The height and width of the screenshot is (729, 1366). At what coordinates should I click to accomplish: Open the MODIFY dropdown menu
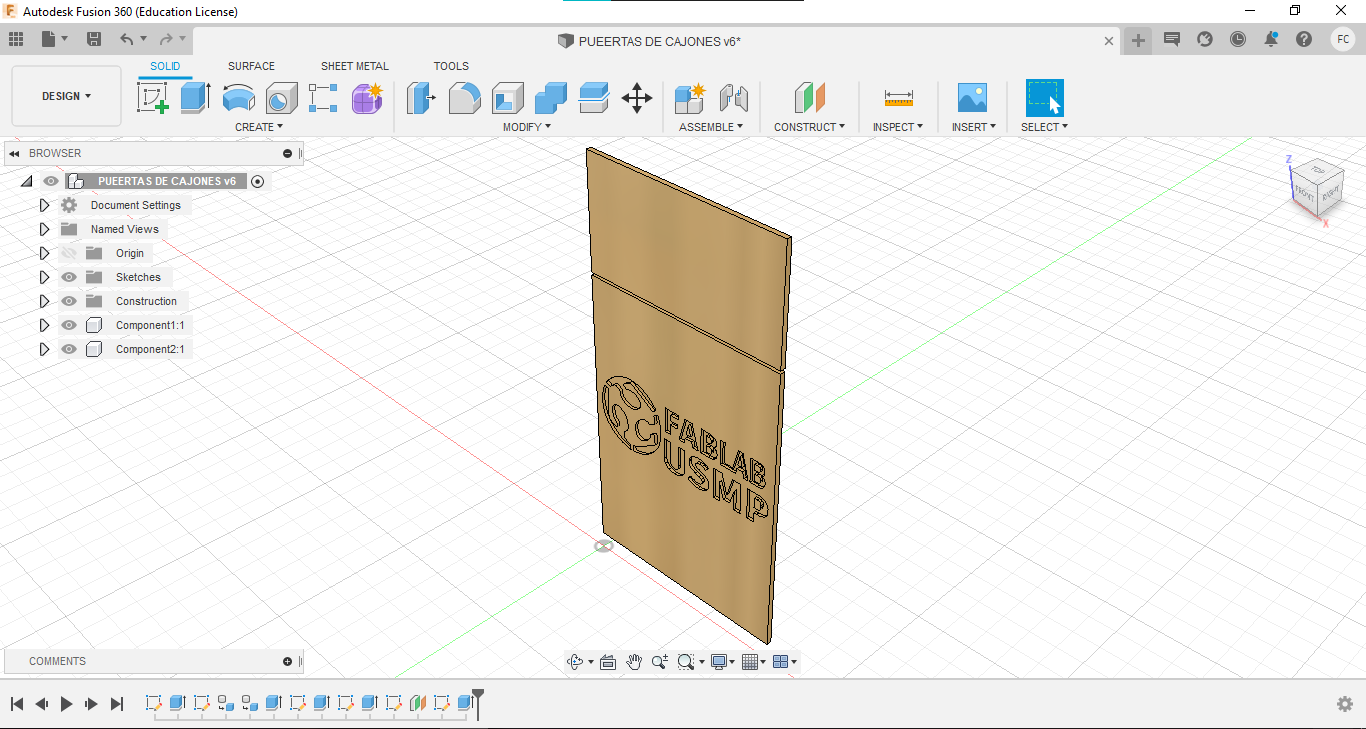(x=527, y=127)
